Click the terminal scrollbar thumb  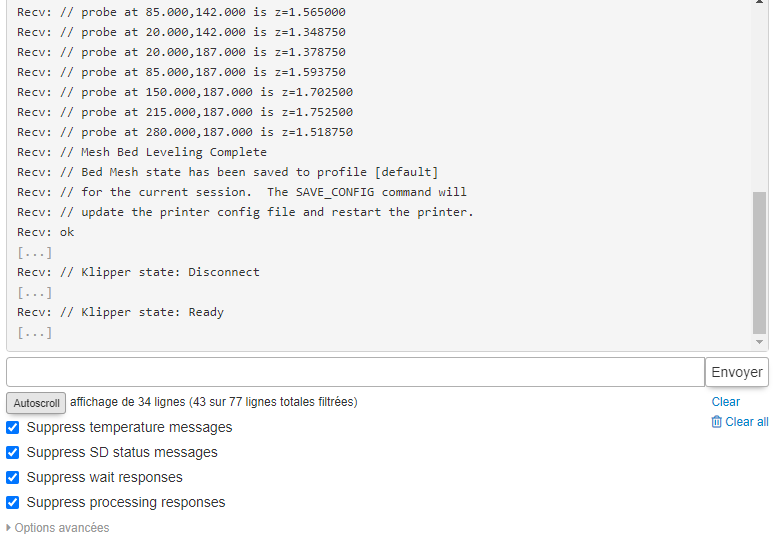click(759, 263)
